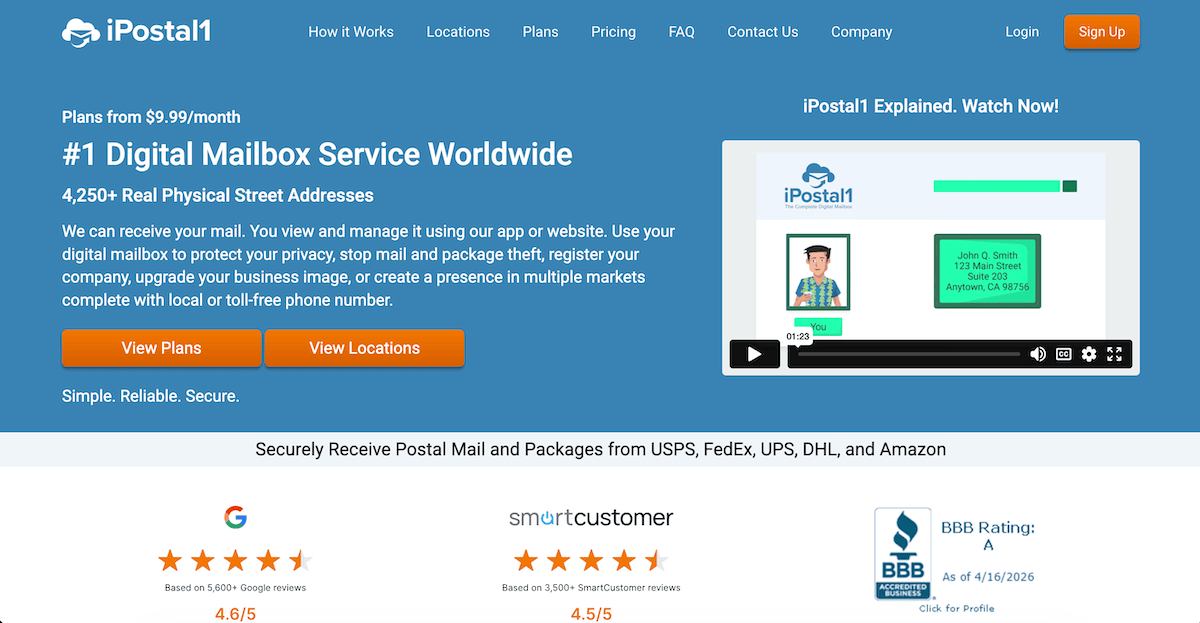Open the video settings gear

tap(1089, 354)
